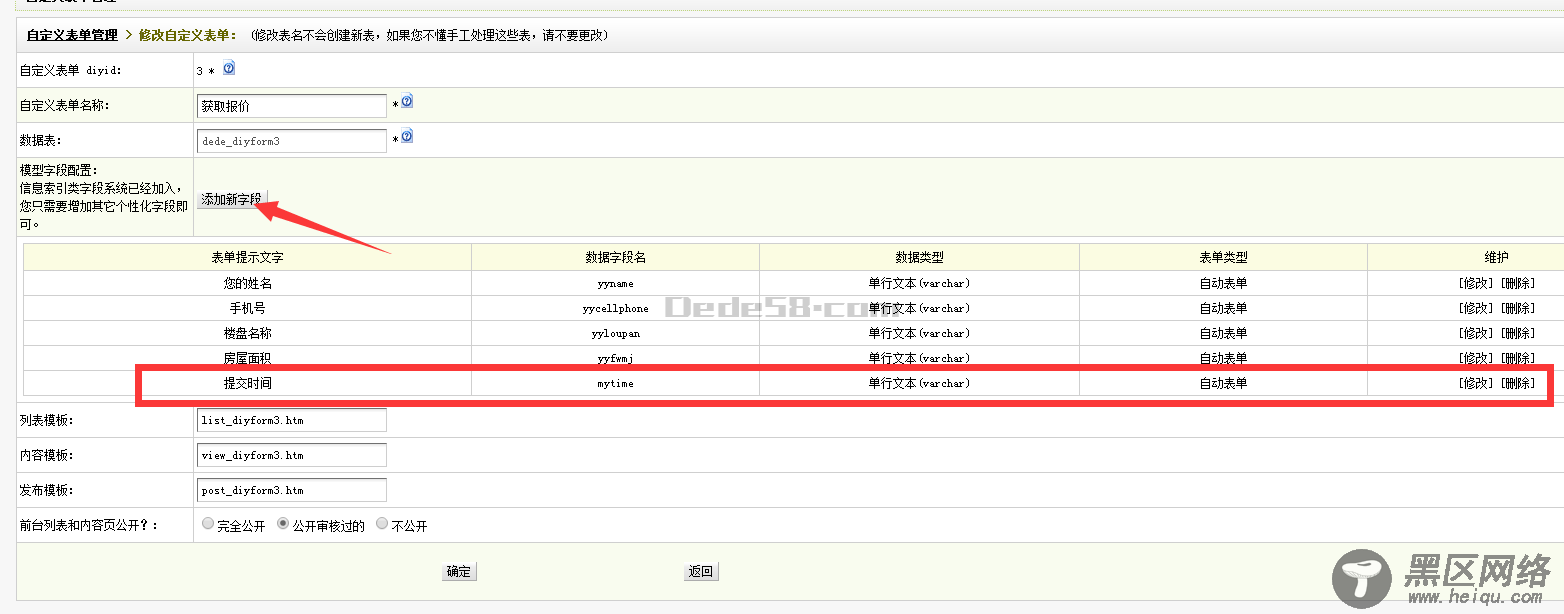1564x614 pixels.
Task: Click the 维护 column header
Action: (1496, 257)
